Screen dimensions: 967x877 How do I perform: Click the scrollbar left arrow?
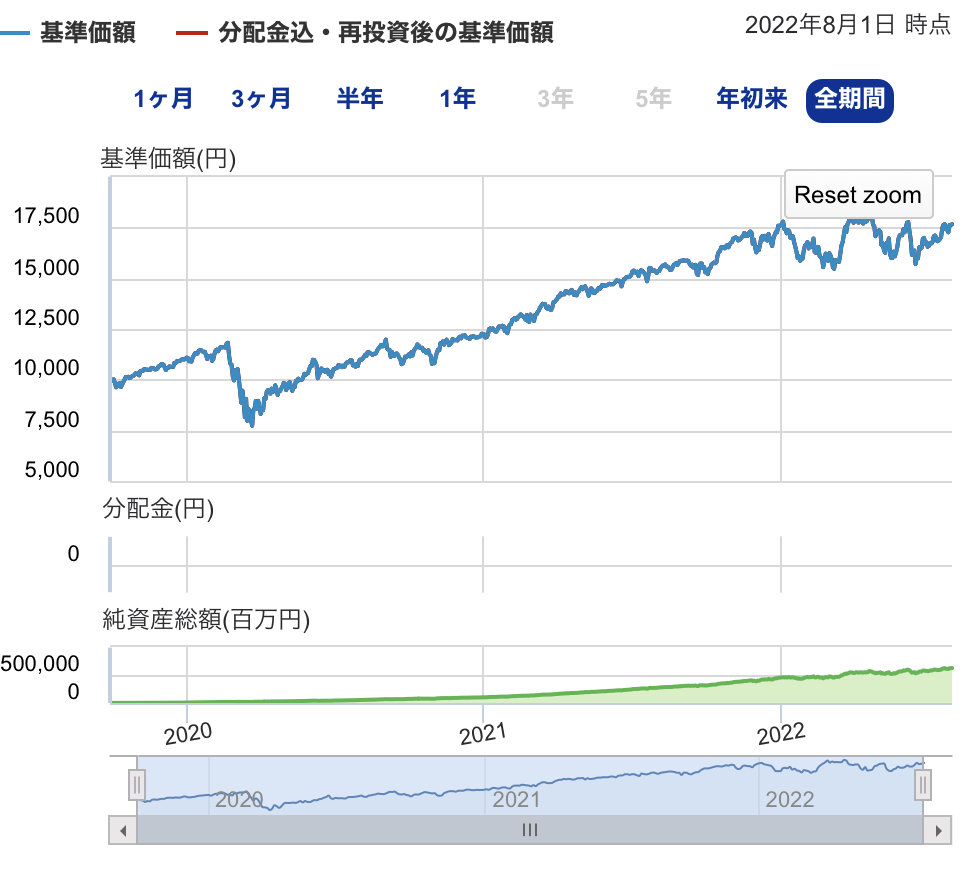pyautogui.click(x=122, y=830)
